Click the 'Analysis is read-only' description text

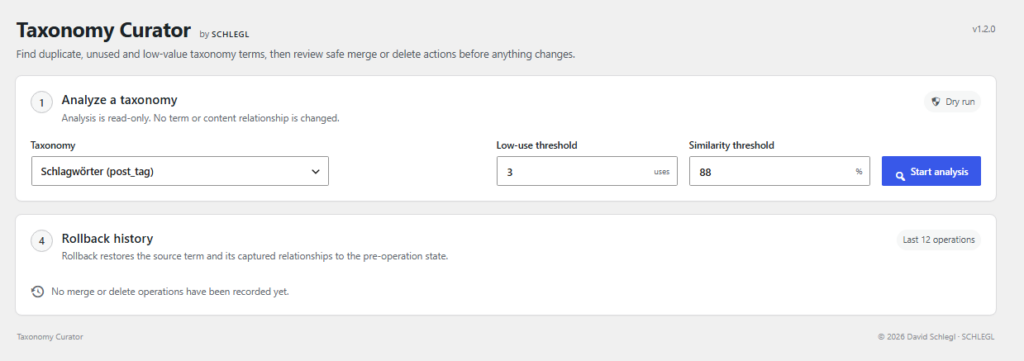[x=200, y=118]
